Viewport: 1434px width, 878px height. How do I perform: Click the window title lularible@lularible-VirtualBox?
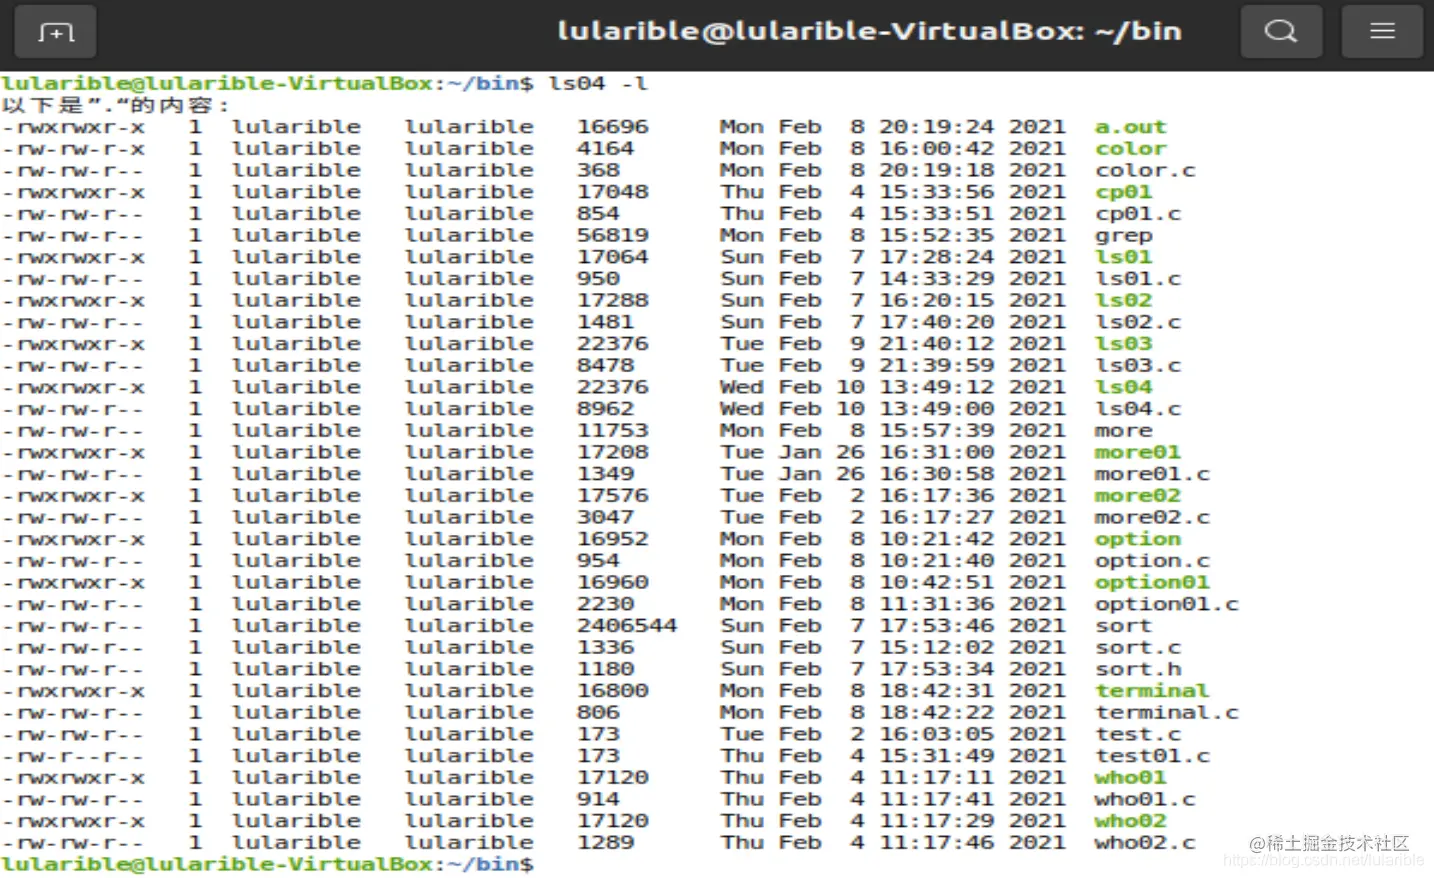coord(868,31)
